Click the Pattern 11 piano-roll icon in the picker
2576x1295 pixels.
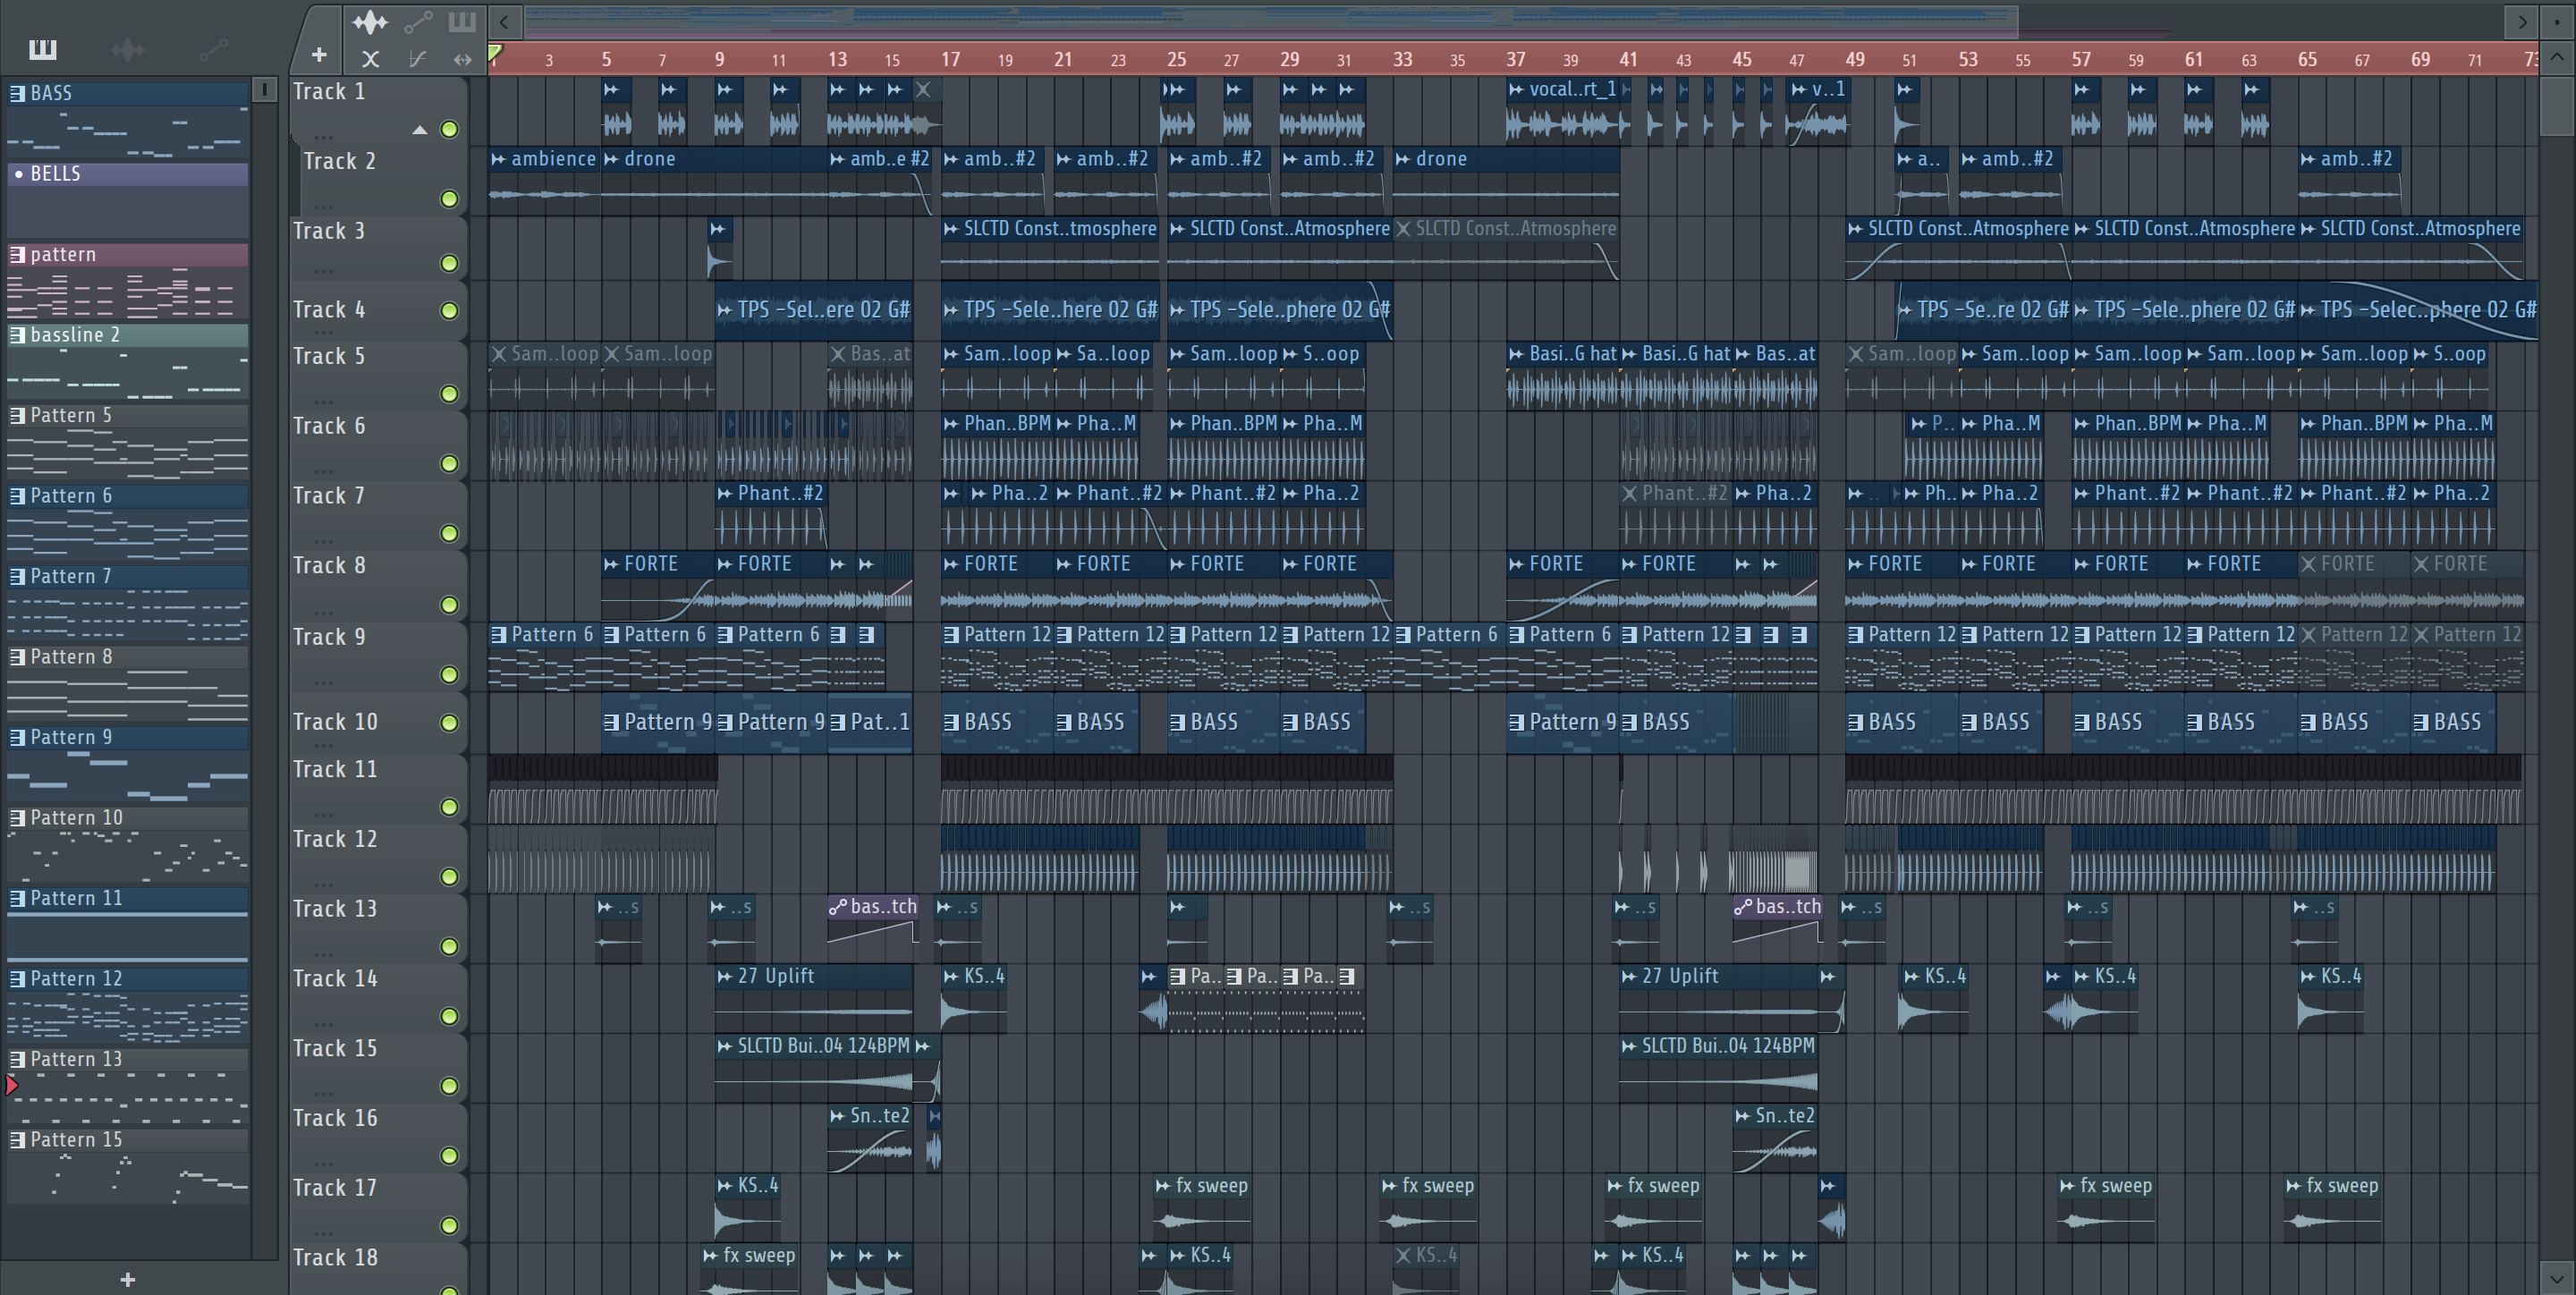pyautogui.click(x=17, y=899)
